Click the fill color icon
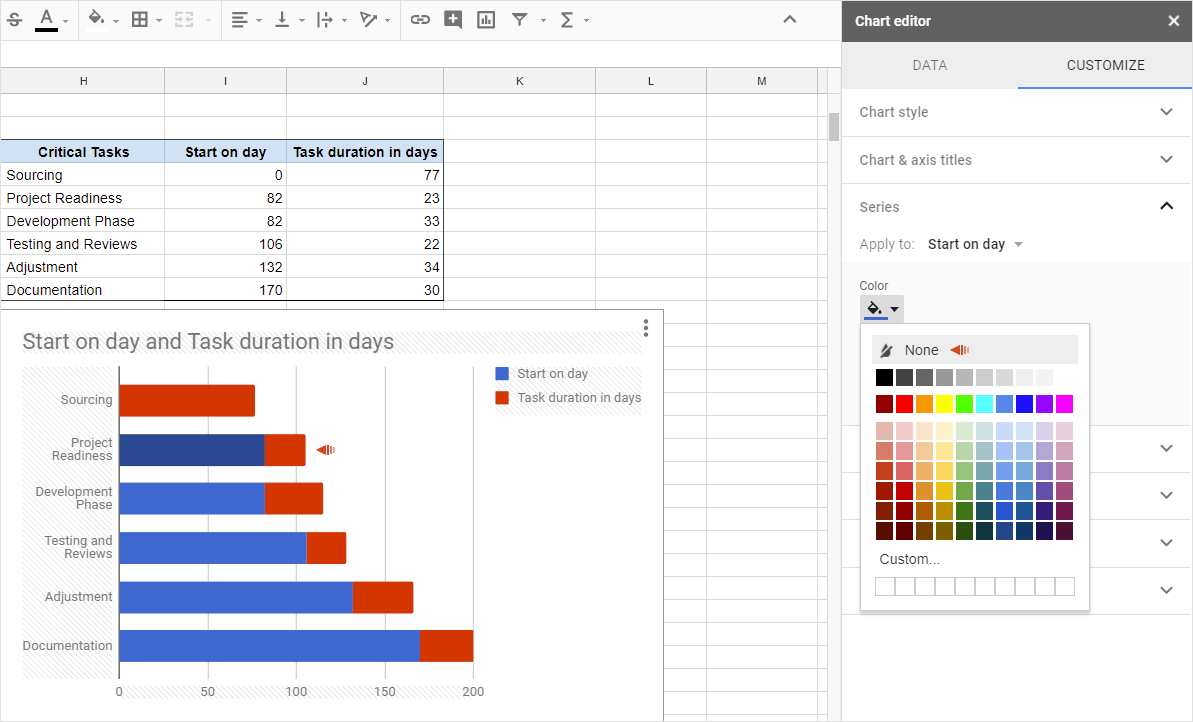This screenshot has height=722, width=1193. click(97, 19)
